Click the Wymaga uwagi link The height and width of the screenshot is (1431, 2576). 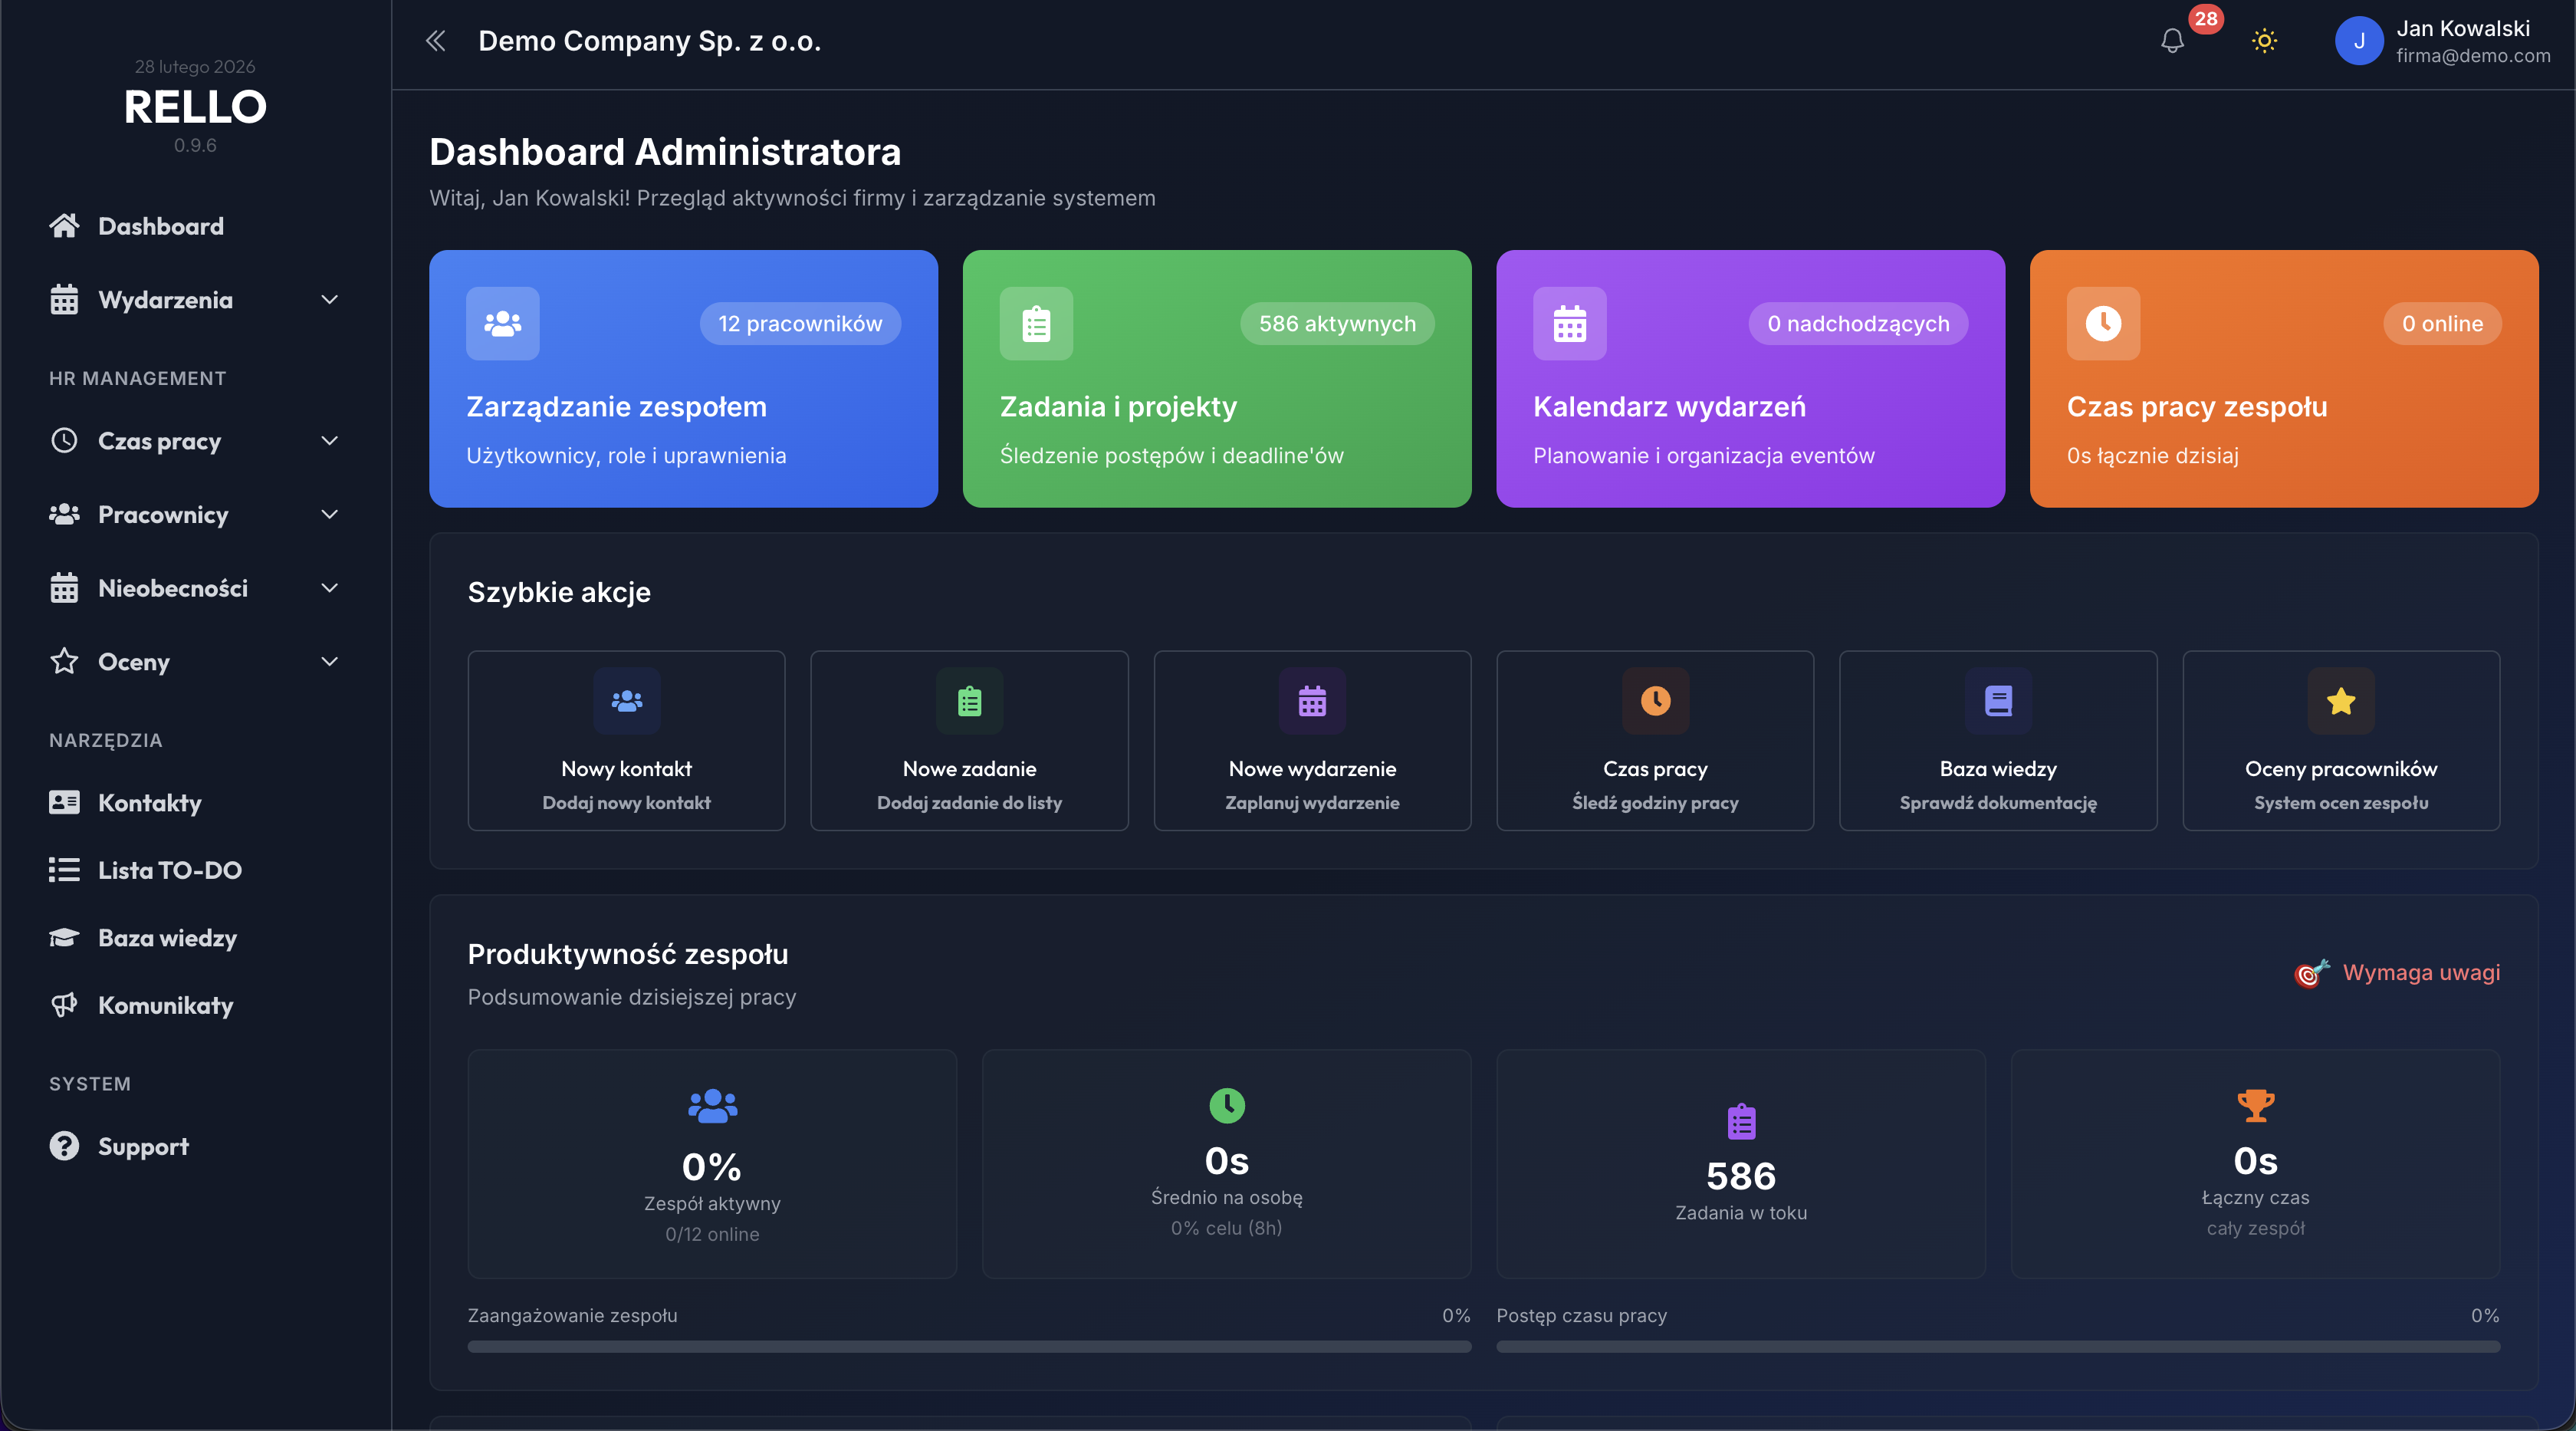pyautogui.click(x=2424, y=973)
